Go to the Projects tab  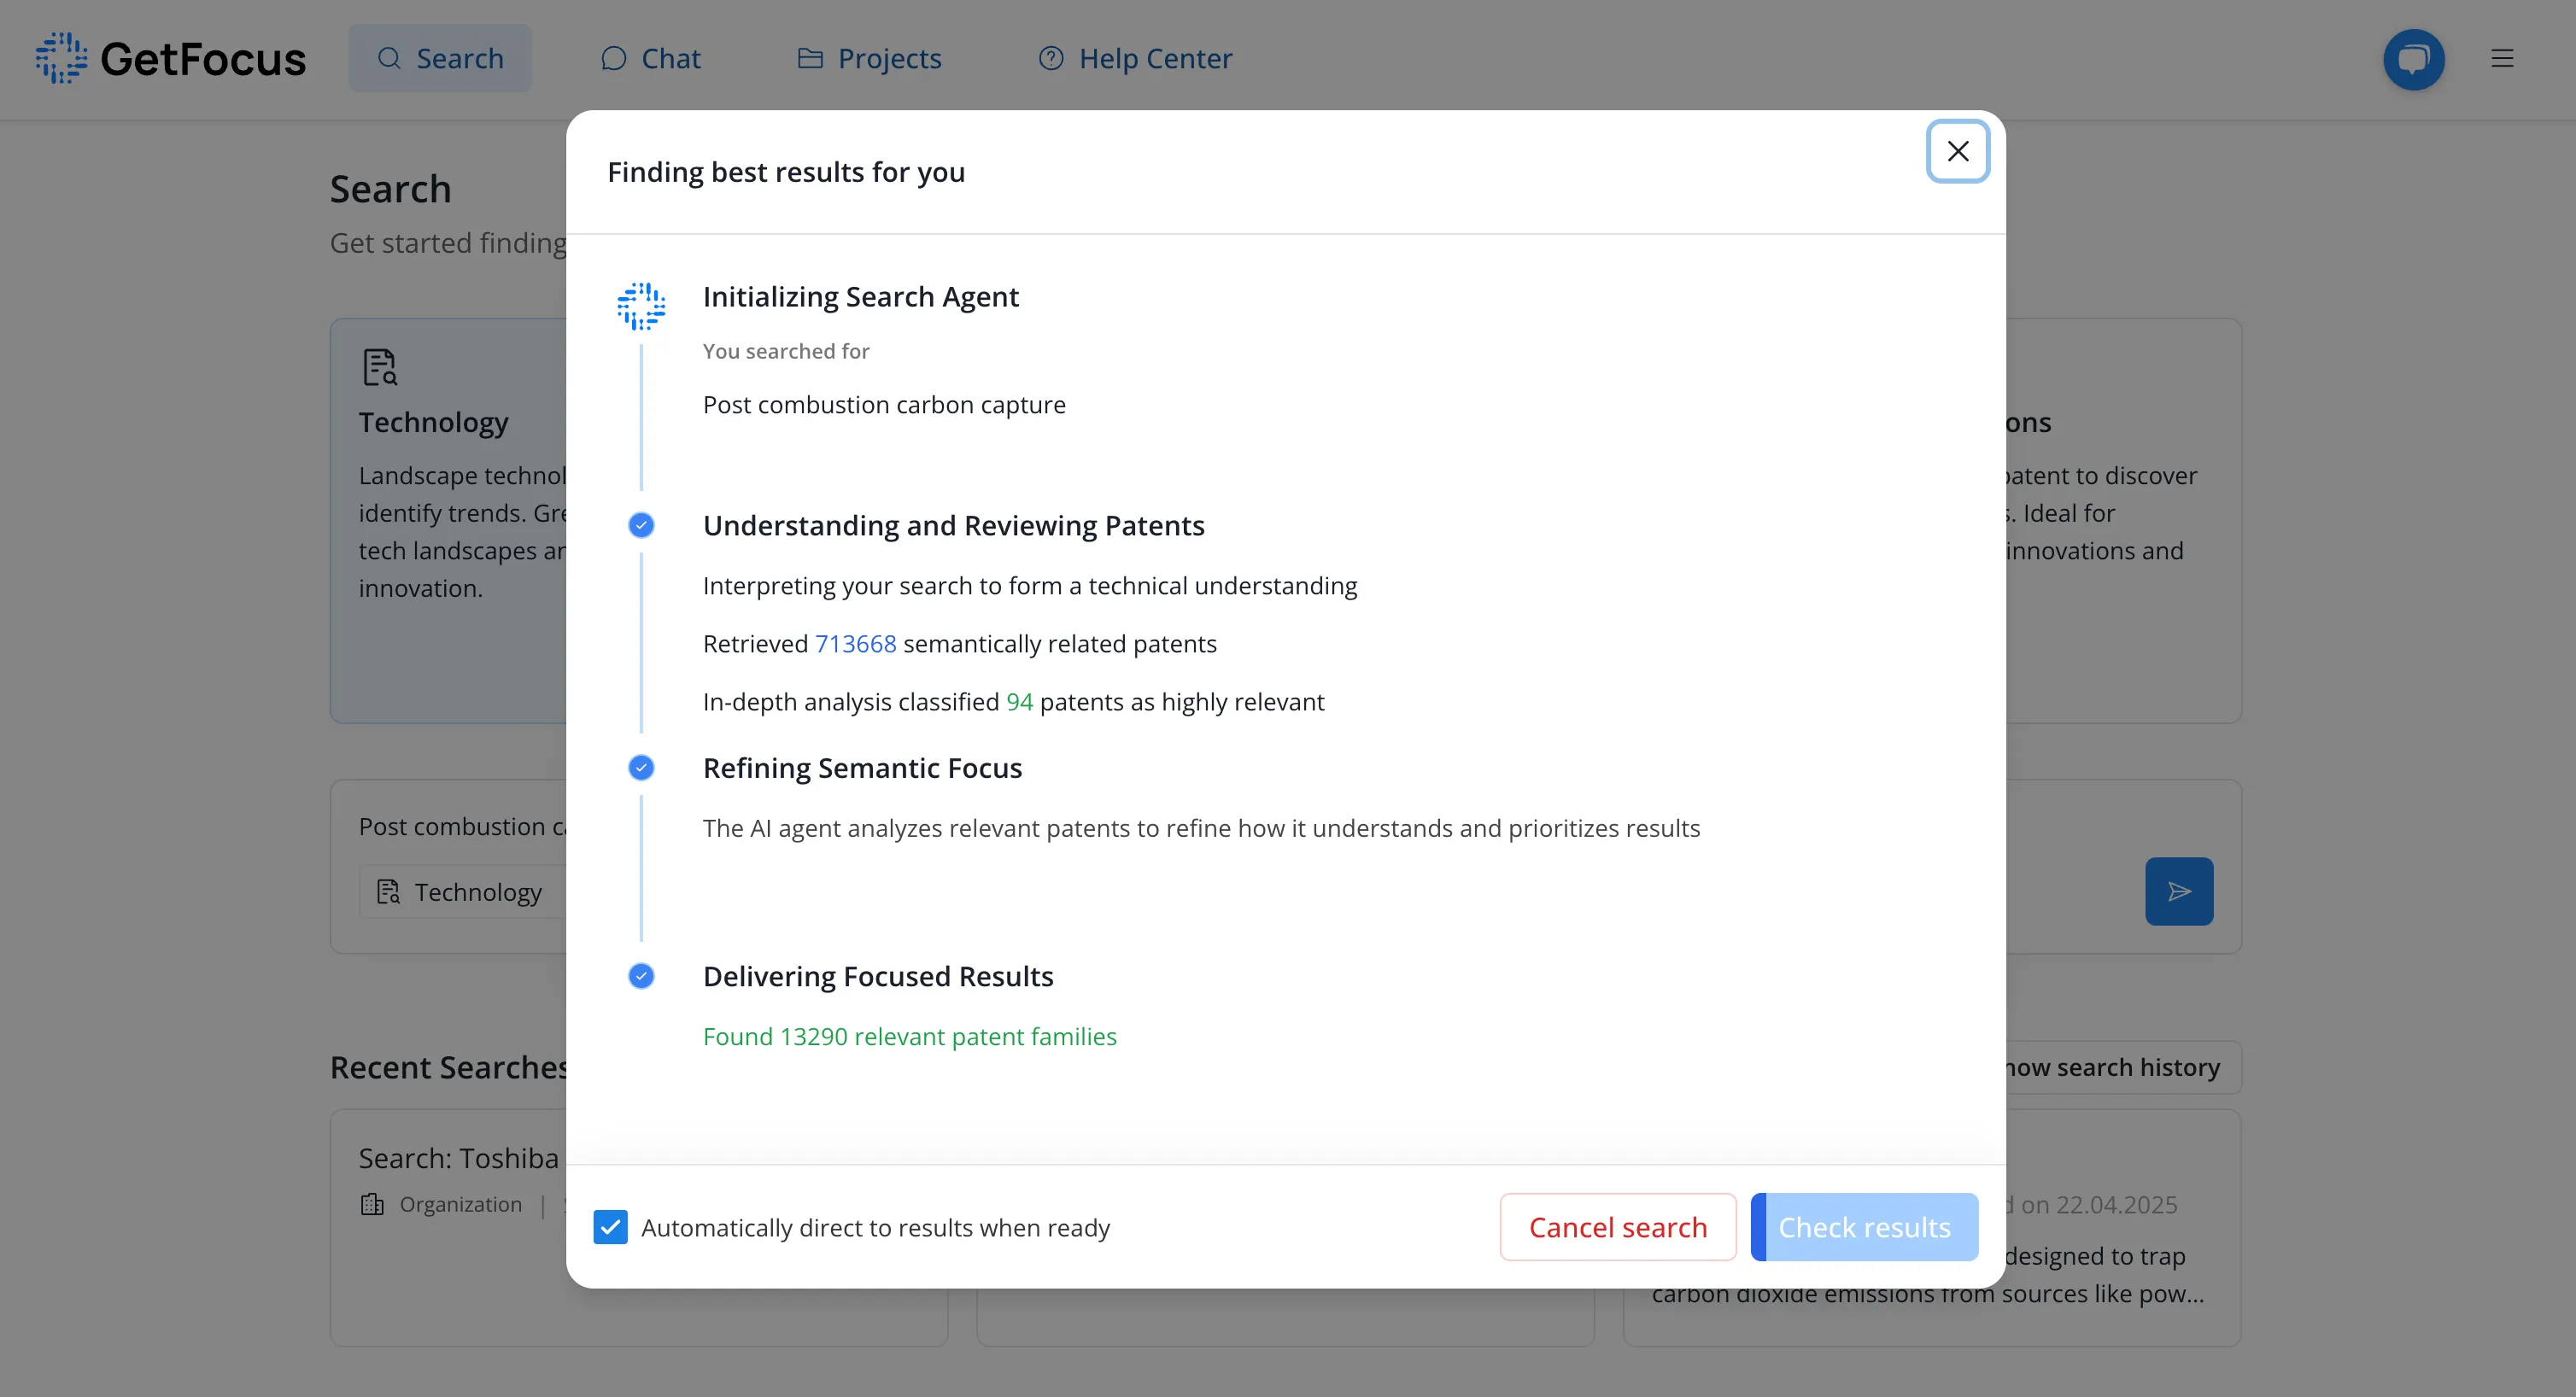869,58
